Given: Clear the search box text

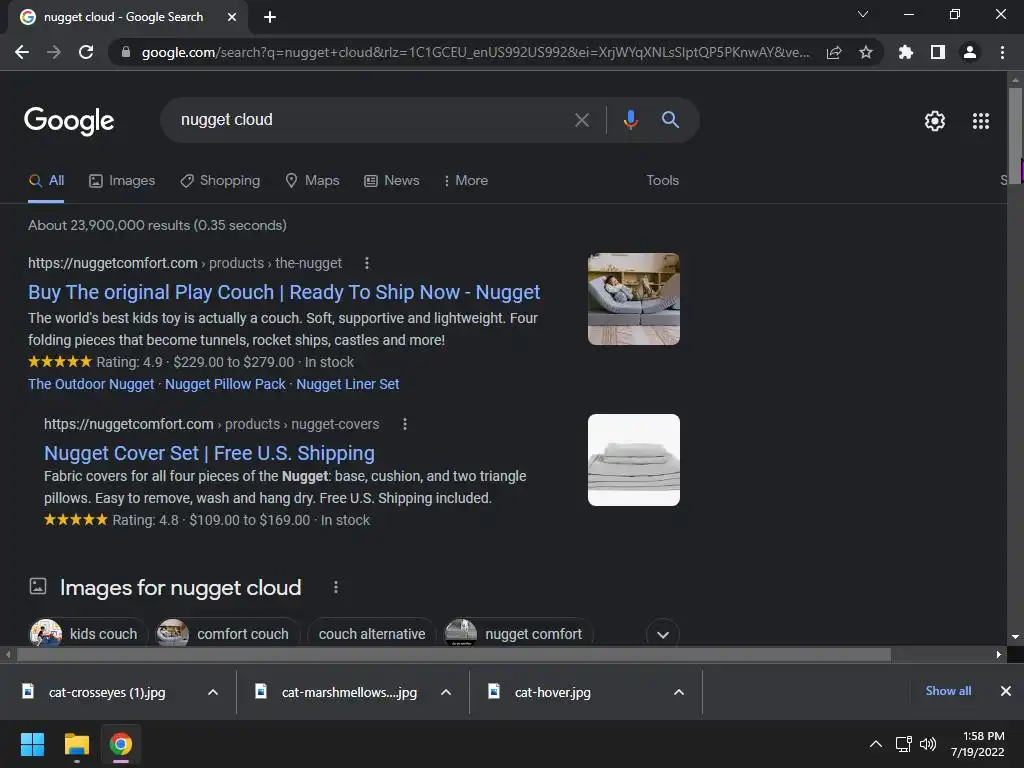Looking at the screenshot, I should [x=582, y=120].
